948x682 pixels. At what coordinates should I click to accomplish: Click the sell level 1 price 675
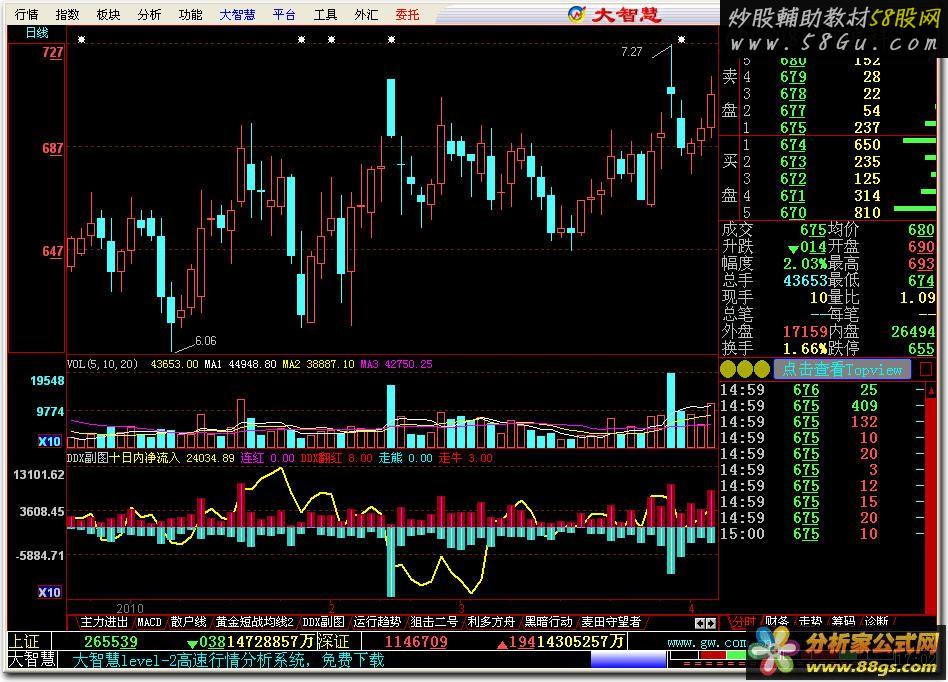click(793, 128)
